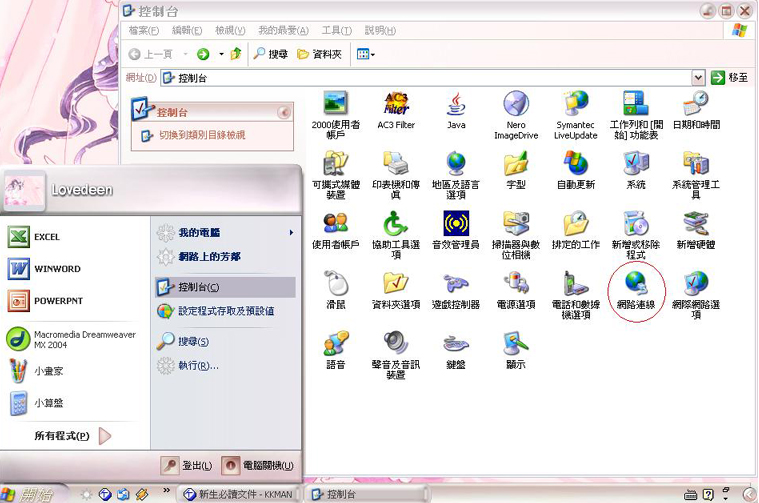Open the Nero ImageDrive icon
Viewport: 759px width, 503px height.
(x=516, y=105)
